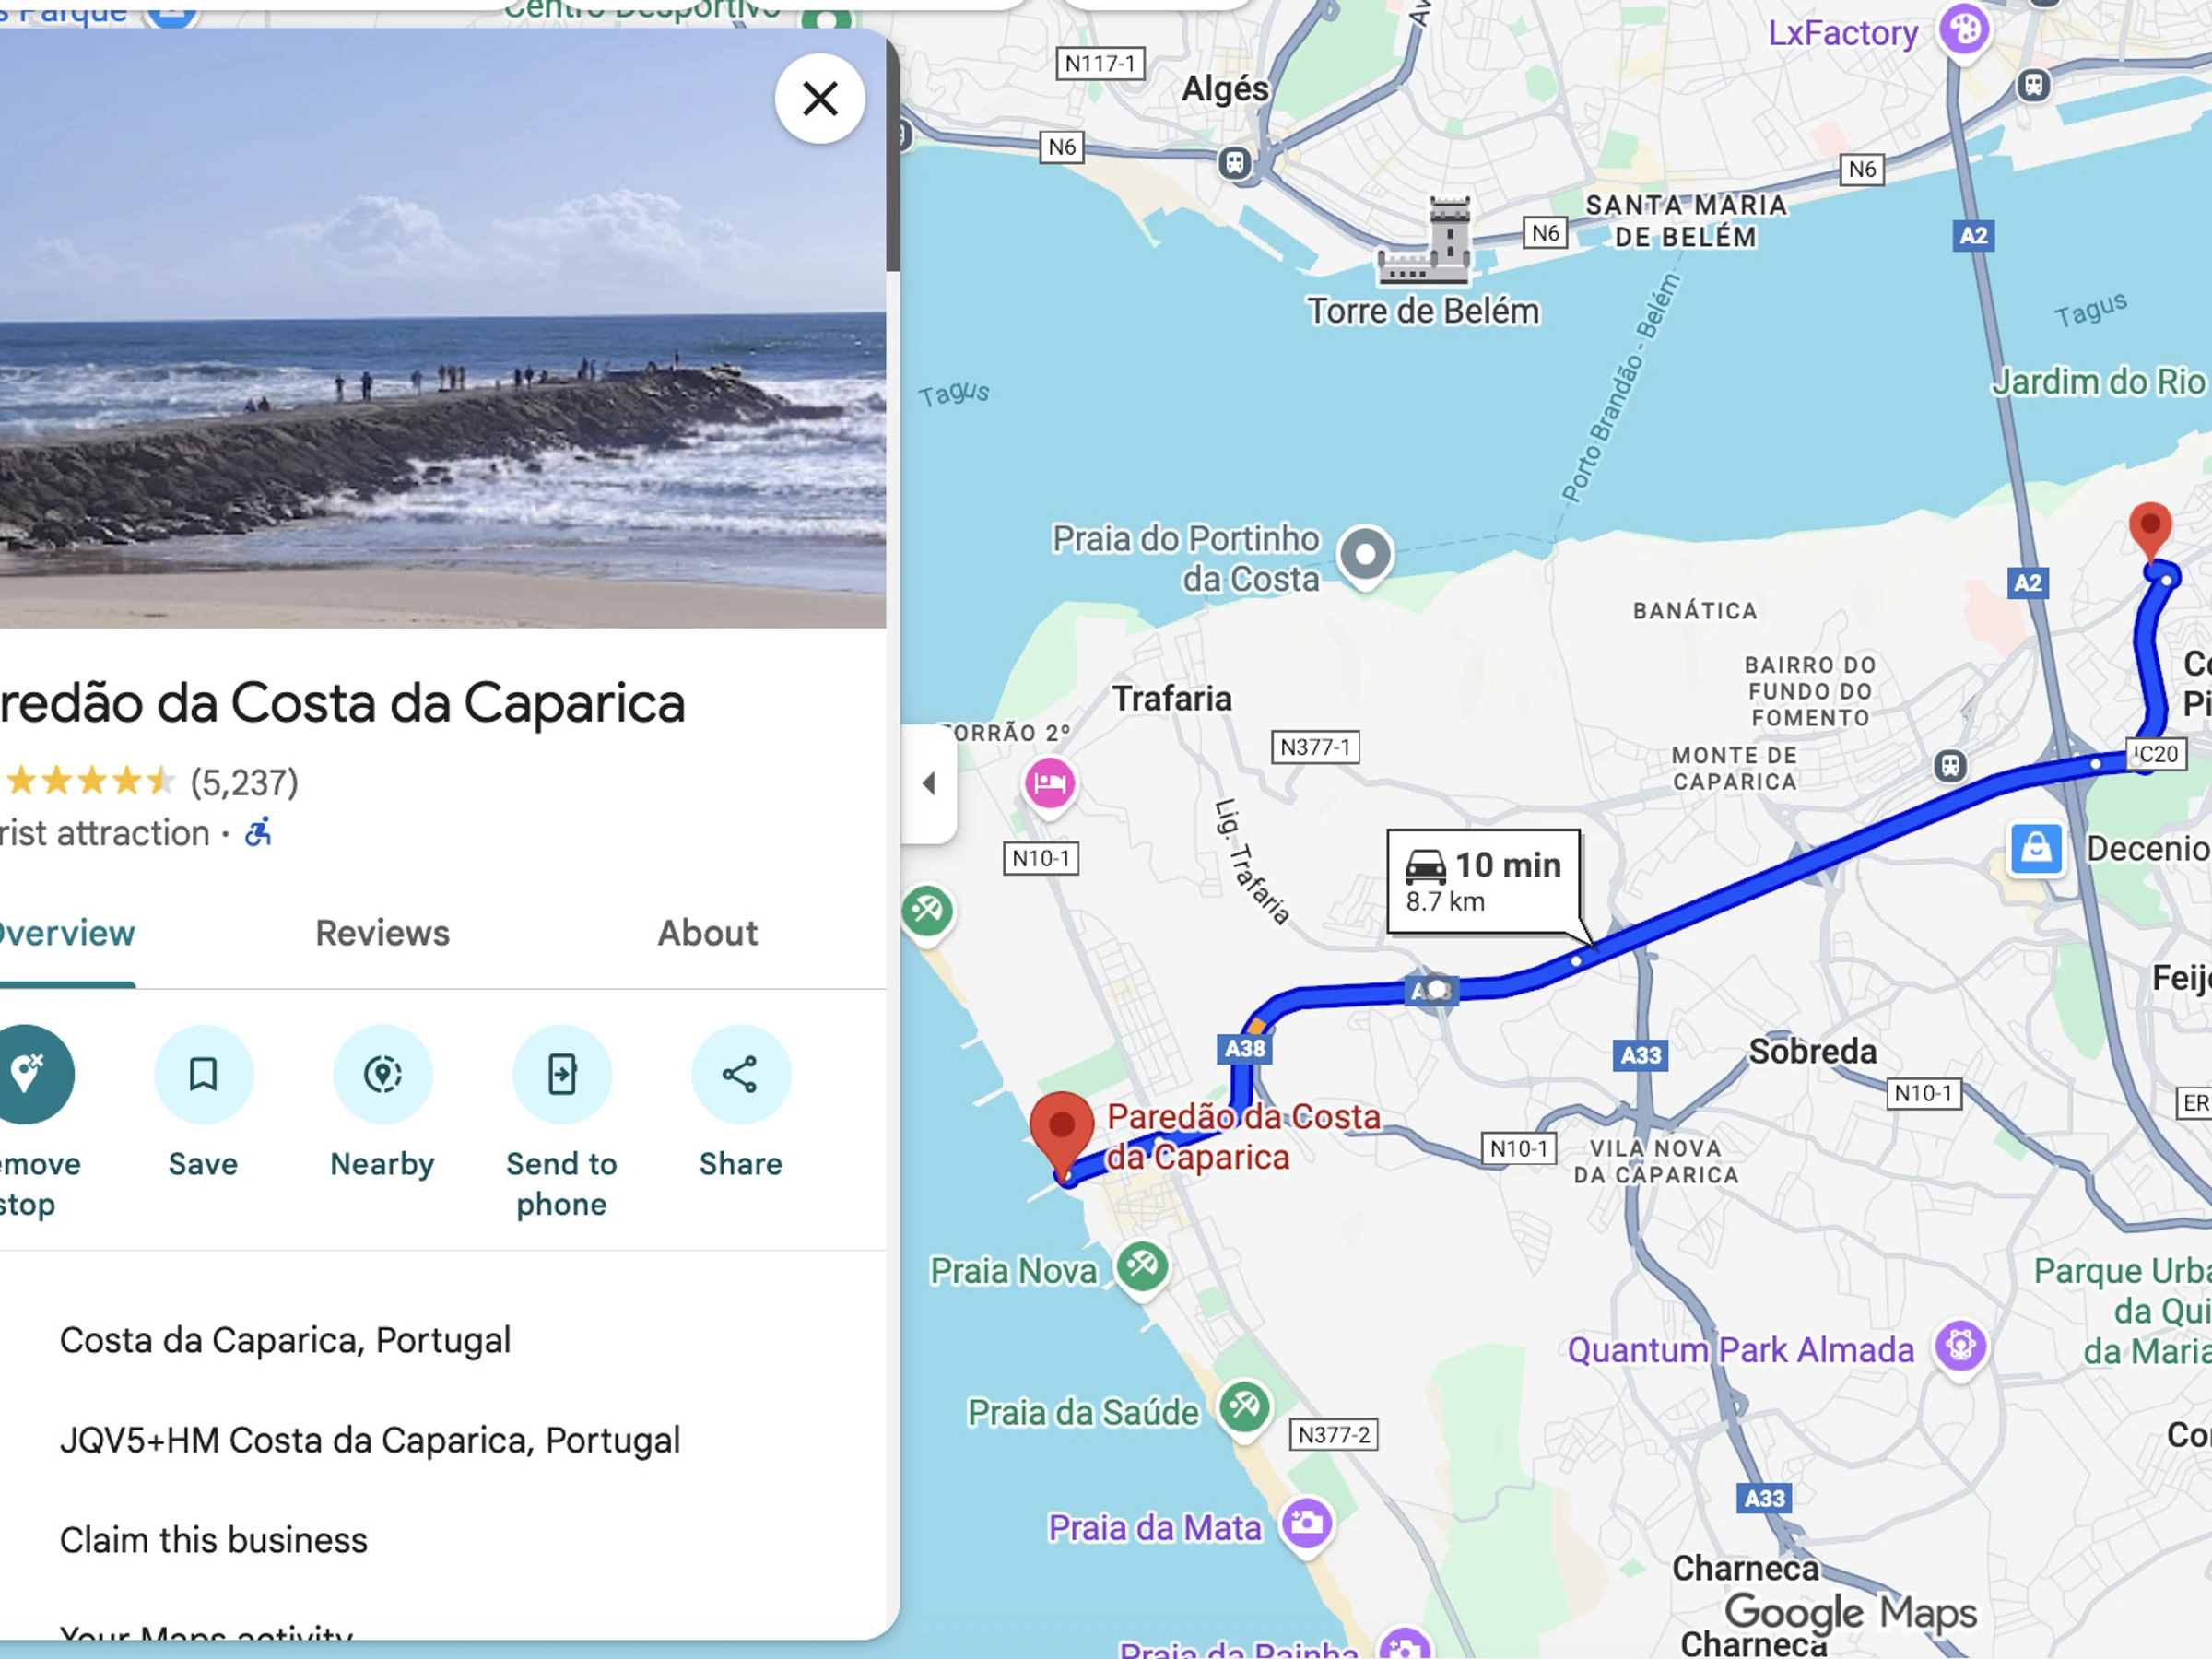Search Nearby places
Screen dimensions: 2212x1659
382,1074
